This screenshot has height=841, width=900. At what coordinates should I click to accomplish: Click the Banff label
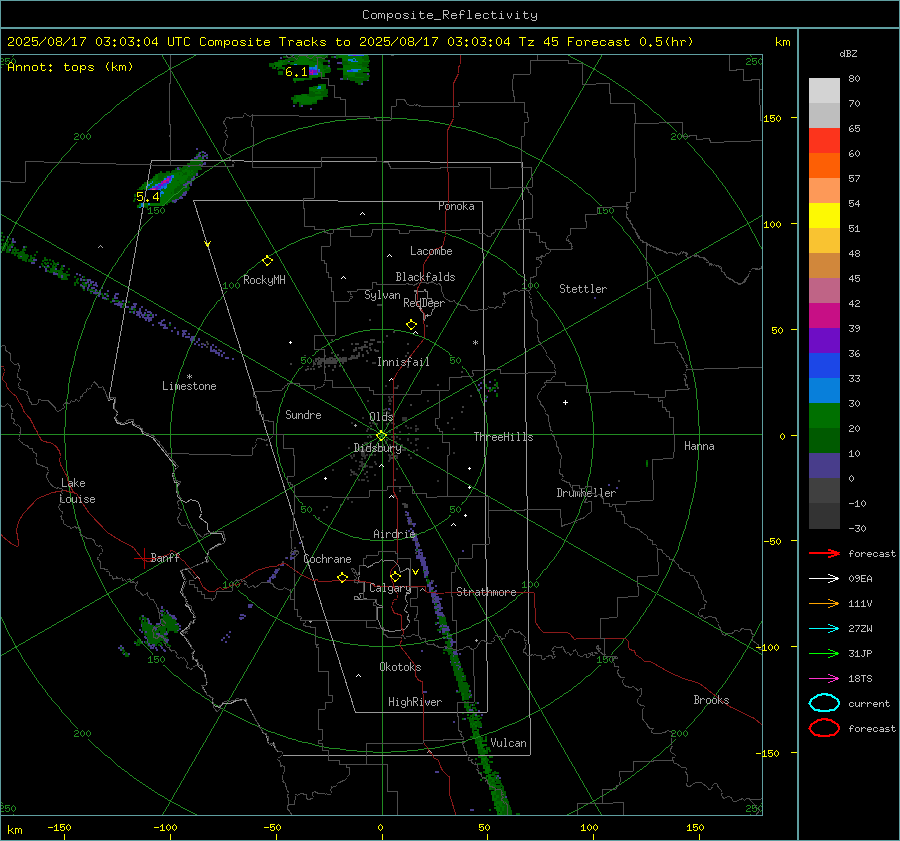point(165,557)
